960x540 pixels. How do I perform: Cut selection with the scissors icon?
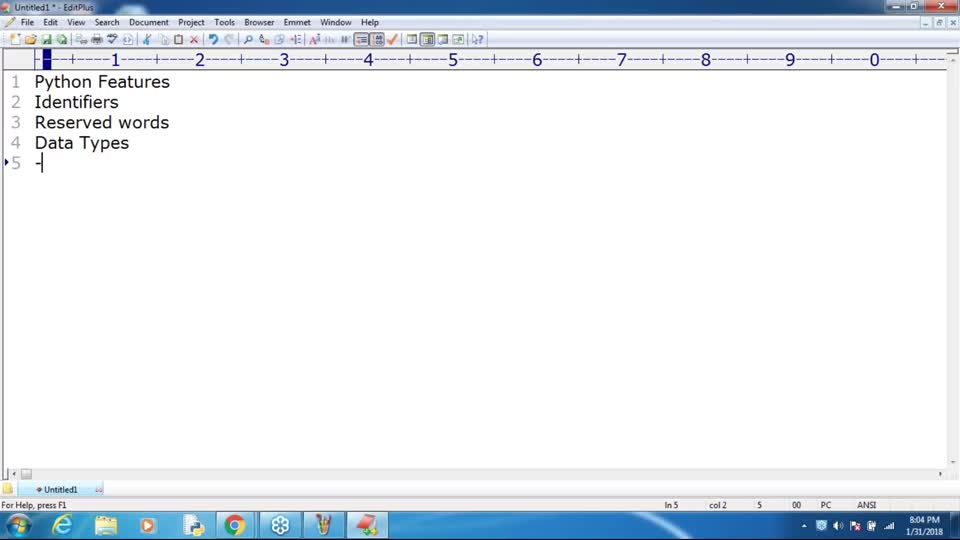click(147, 40)
